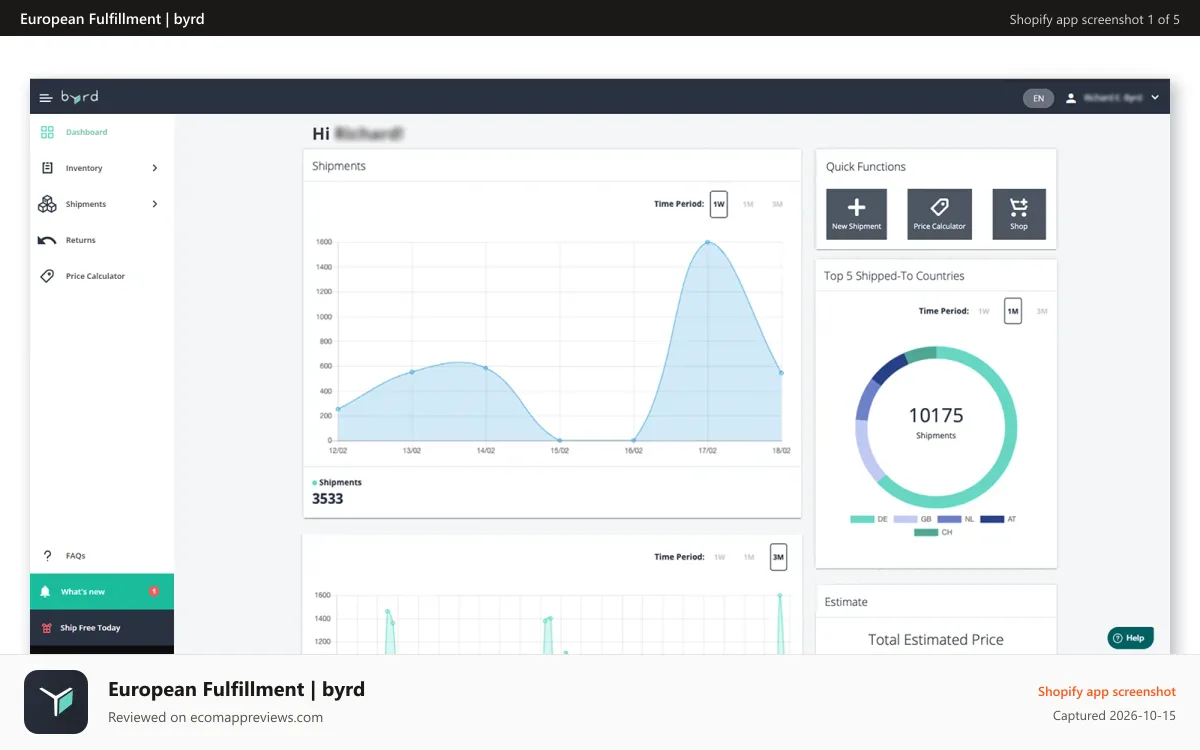This screenshot has width=1200, height=750.
Task: Click the Shipments card heading
Action: 339,166
